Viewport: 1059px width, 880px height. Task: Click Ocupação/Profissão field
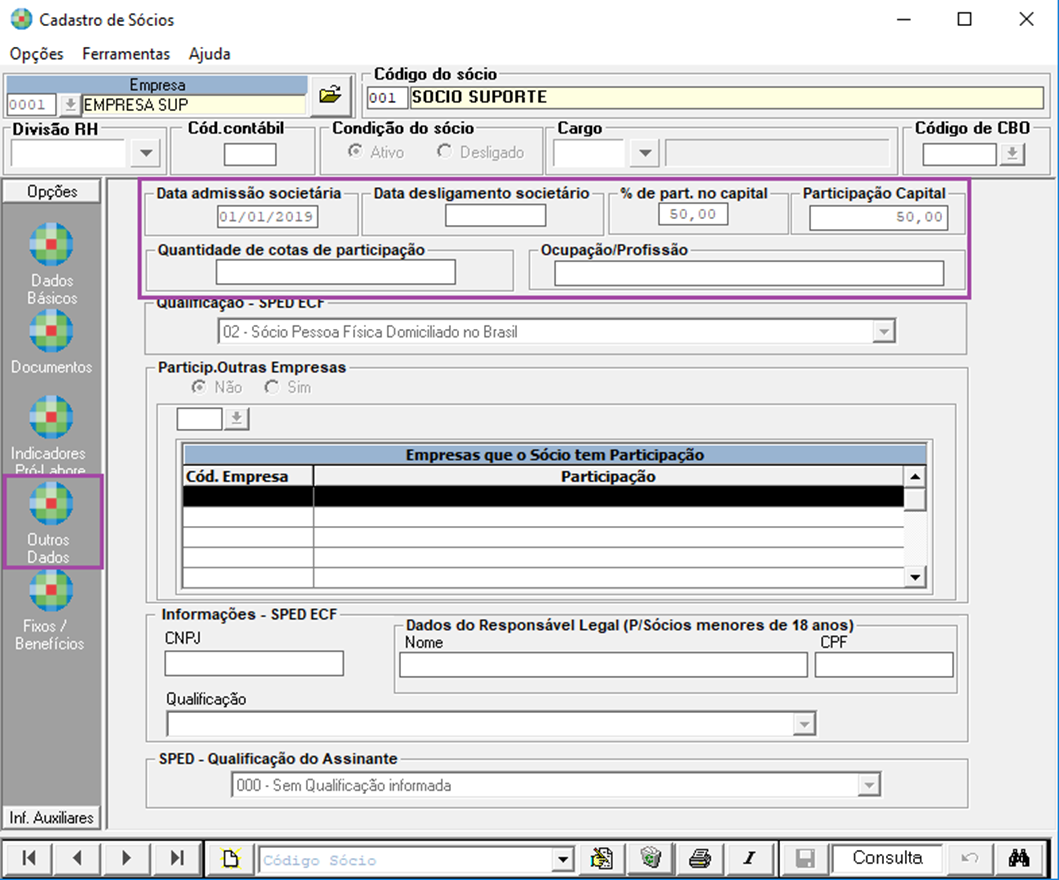tap(749, 274)
